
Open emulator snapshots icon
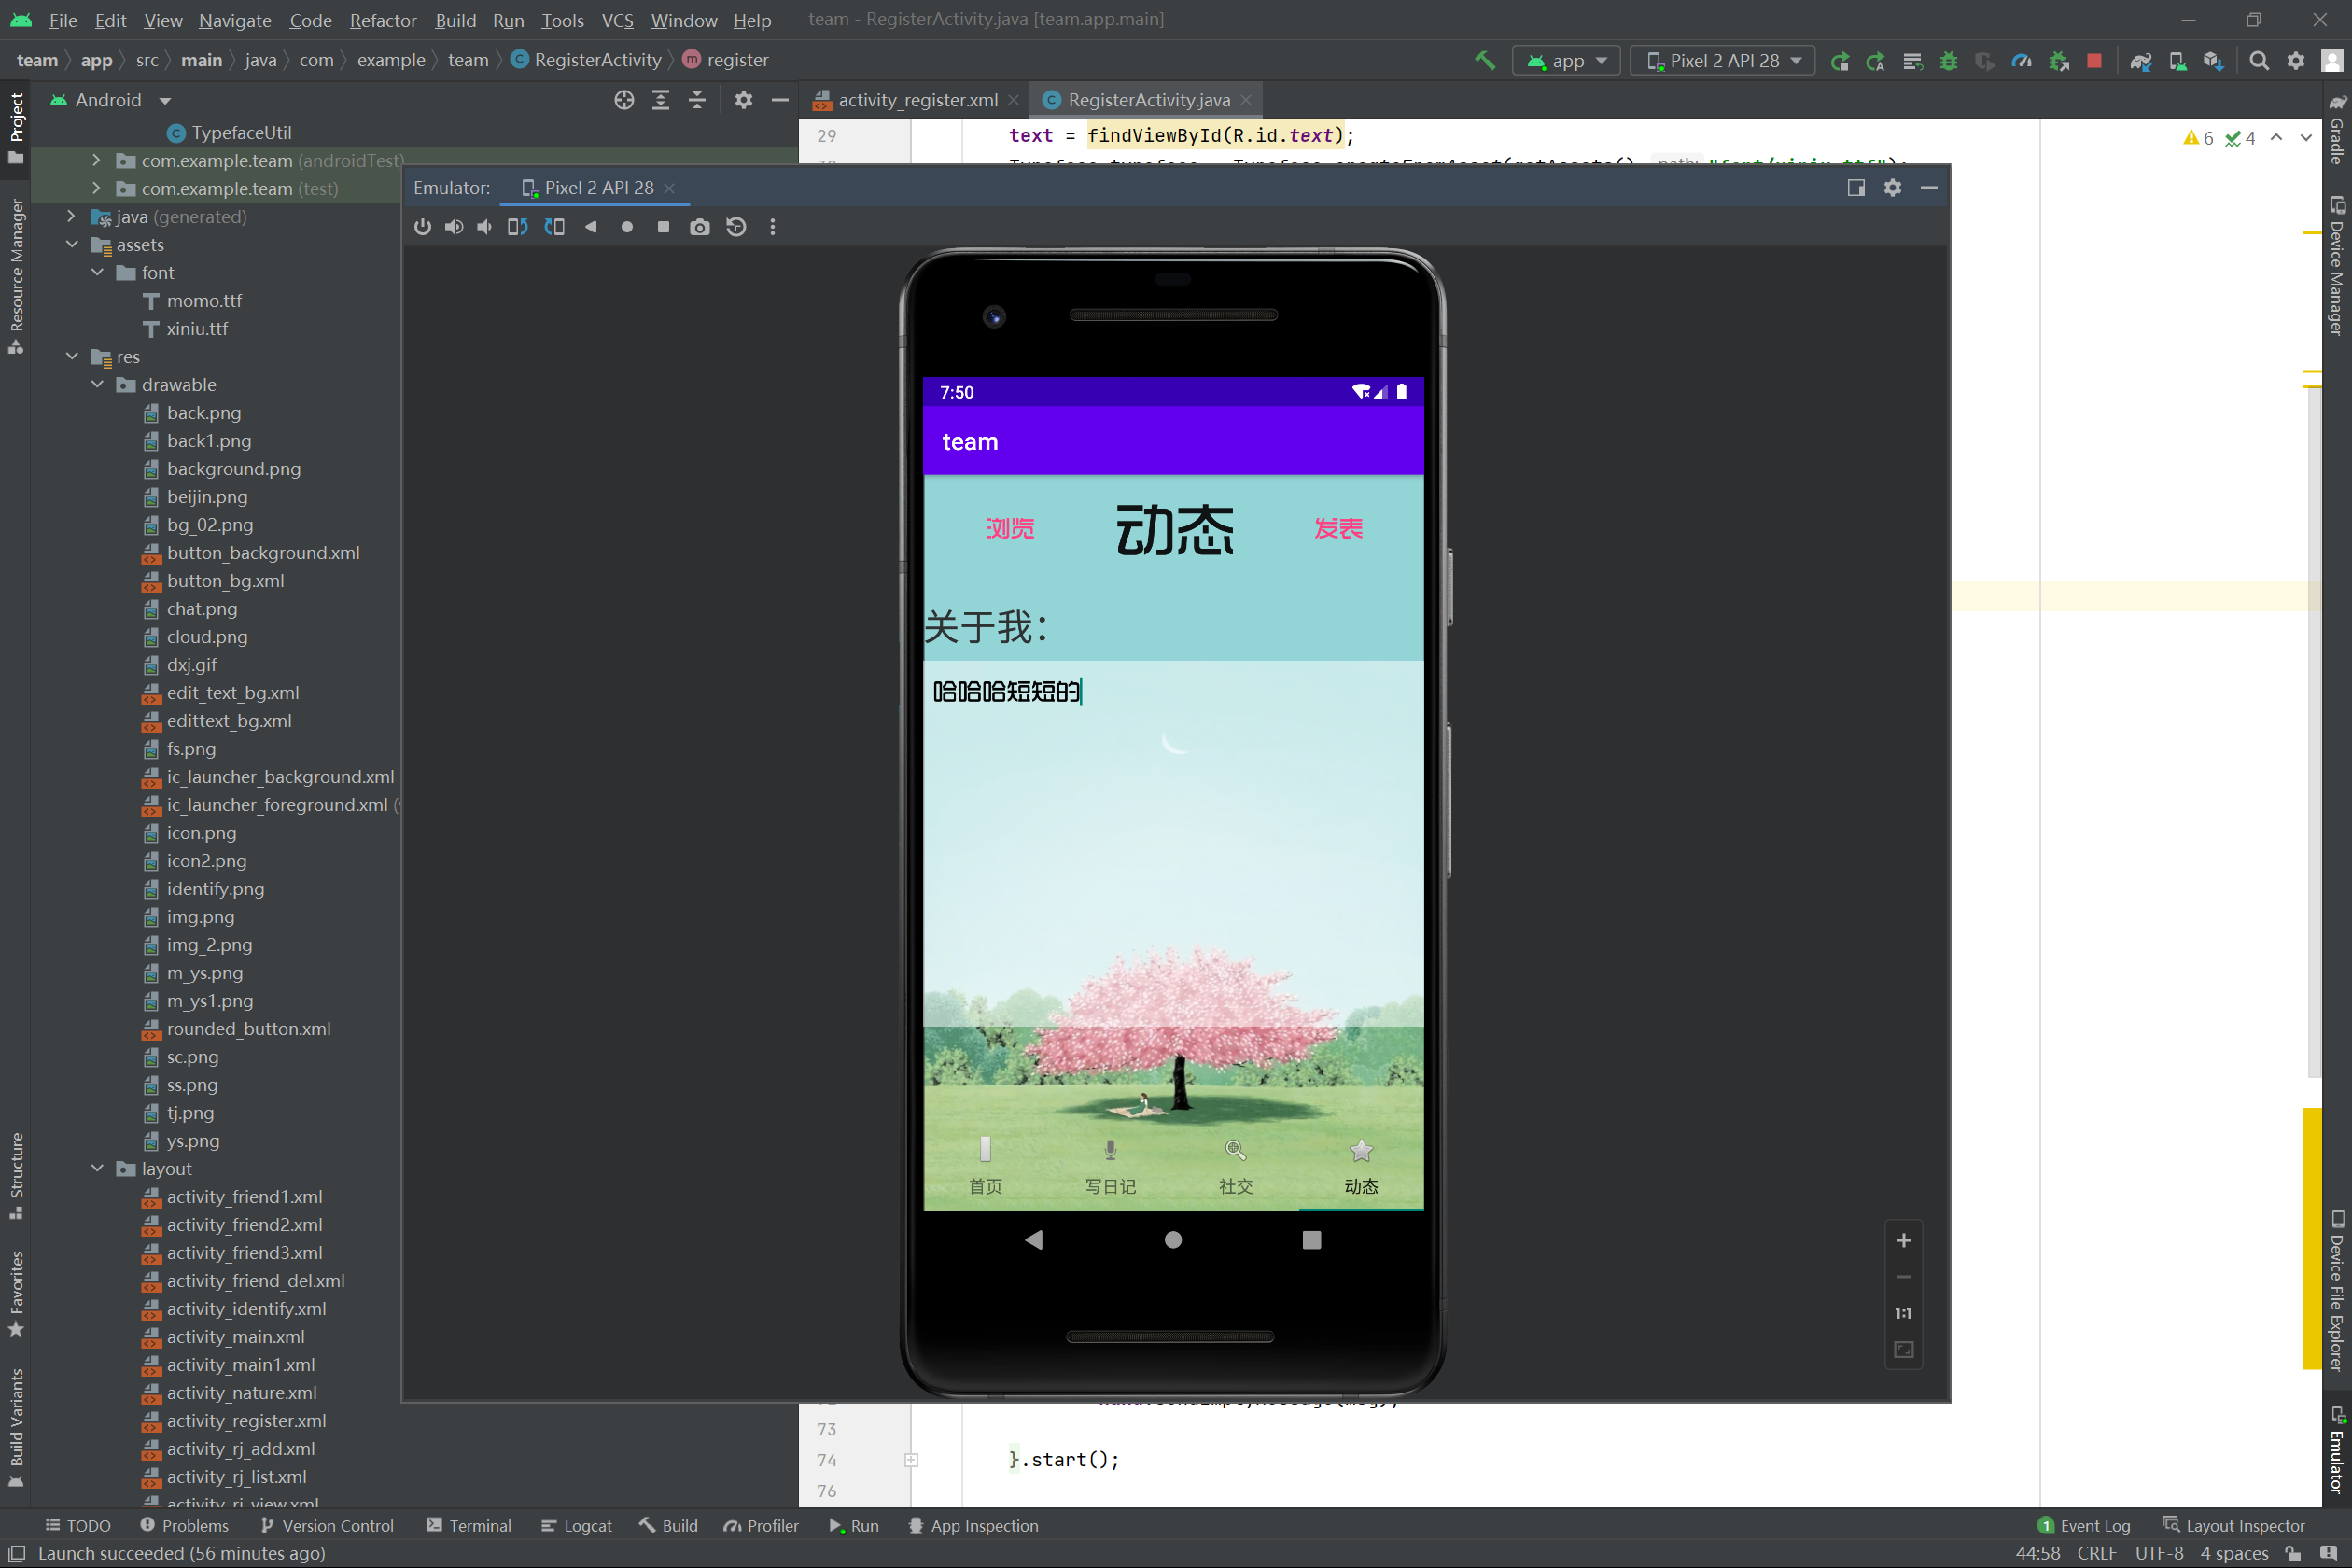736,227
